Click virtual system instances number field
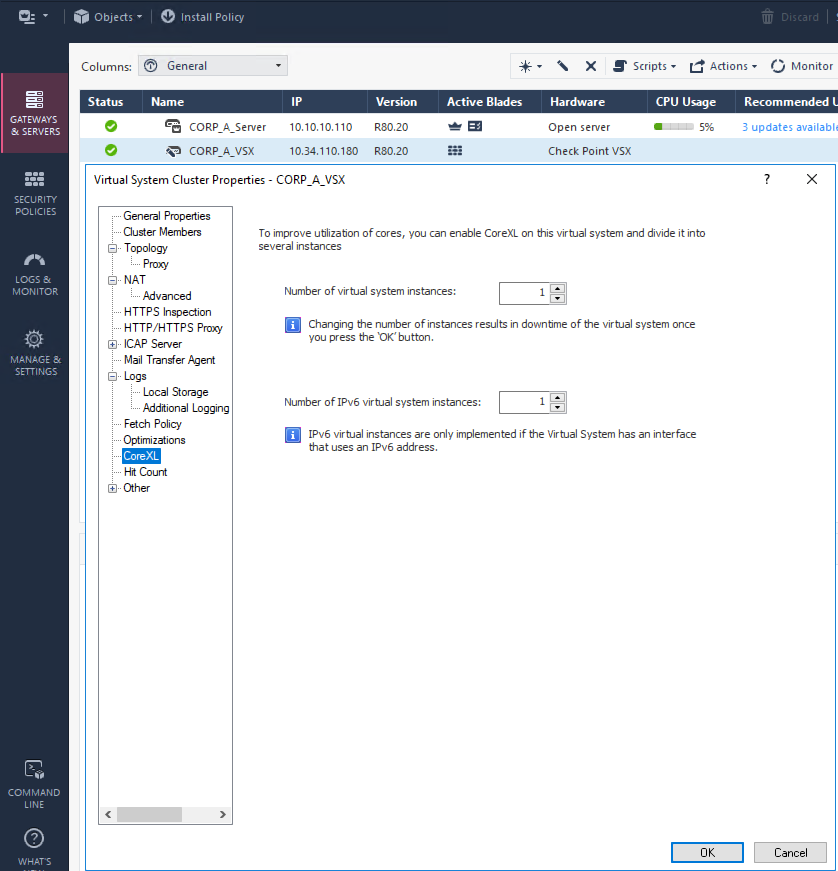Screen dimensions: 838x871 pos(524,293)
